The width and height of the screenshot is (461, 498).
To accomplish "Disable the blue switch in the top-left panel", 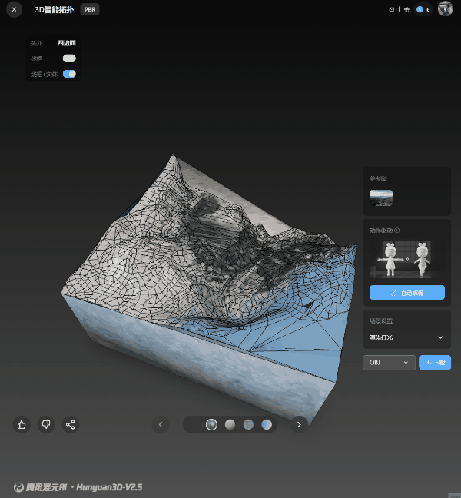I will coord(69,74).
